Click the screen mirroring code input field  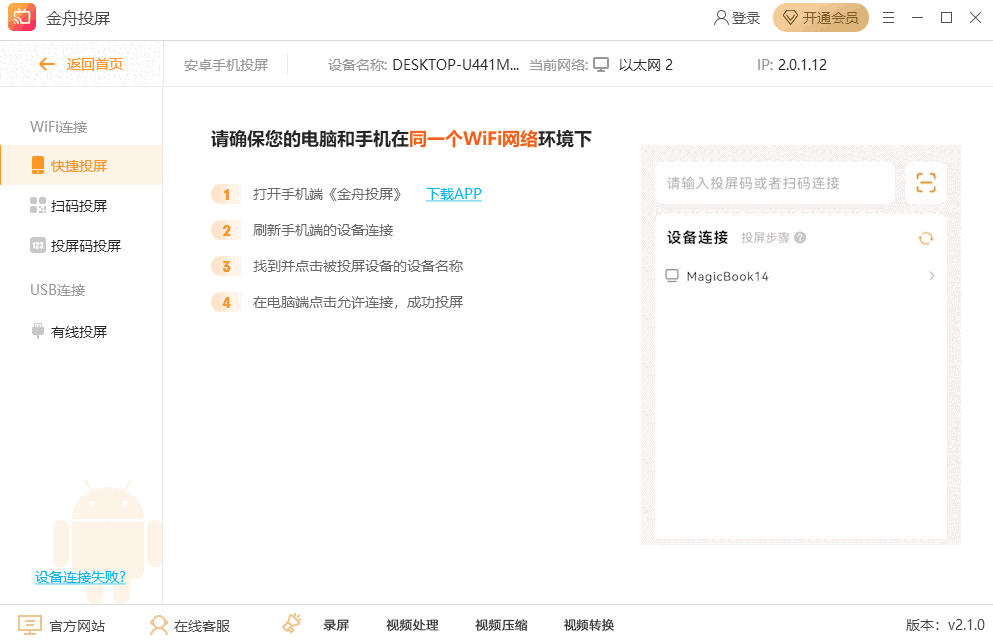click(x=775, y=182)
